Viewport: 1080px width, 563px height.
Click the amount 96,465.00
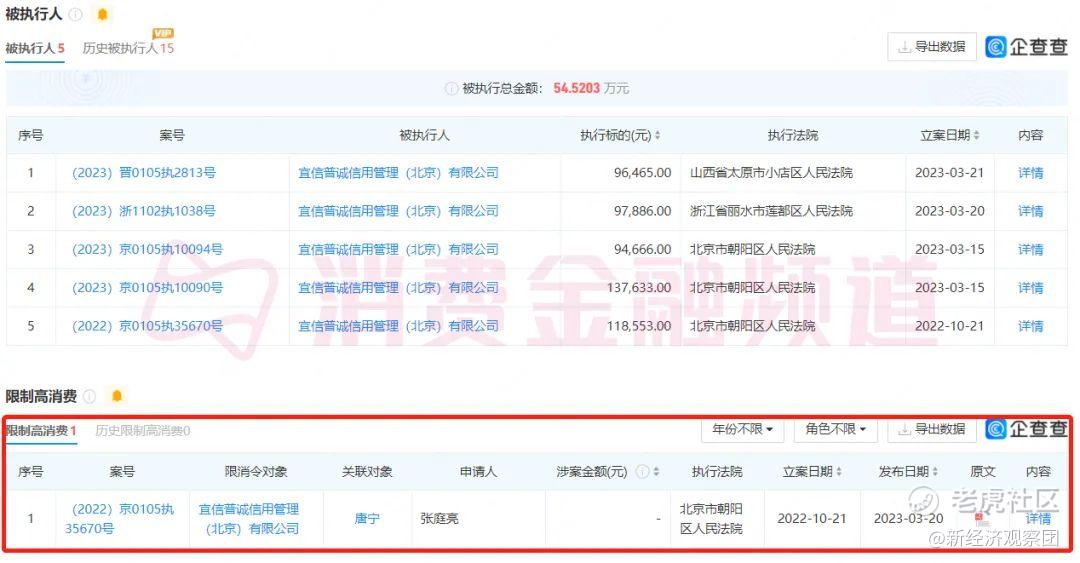pyautogui.click(x=643, y=173)
